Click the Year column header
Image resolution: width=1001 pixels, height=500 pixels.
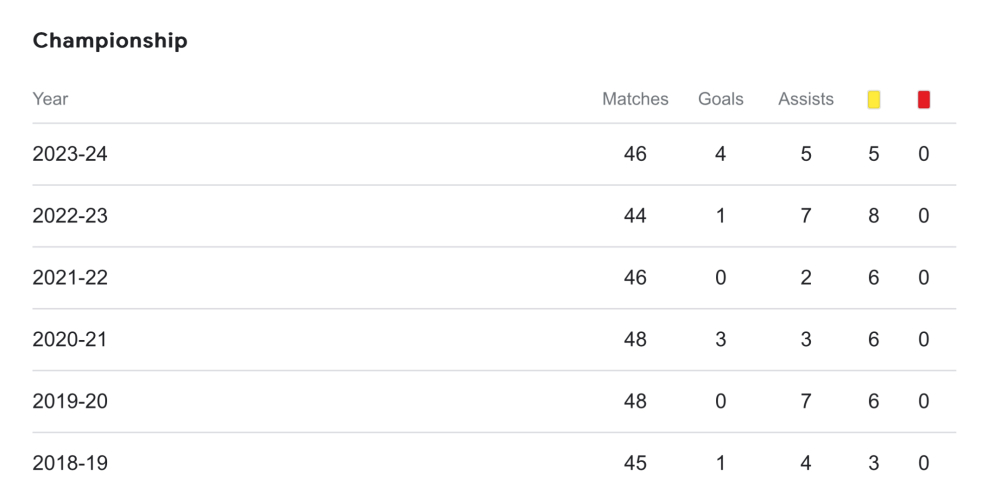(x=50, y=99)
